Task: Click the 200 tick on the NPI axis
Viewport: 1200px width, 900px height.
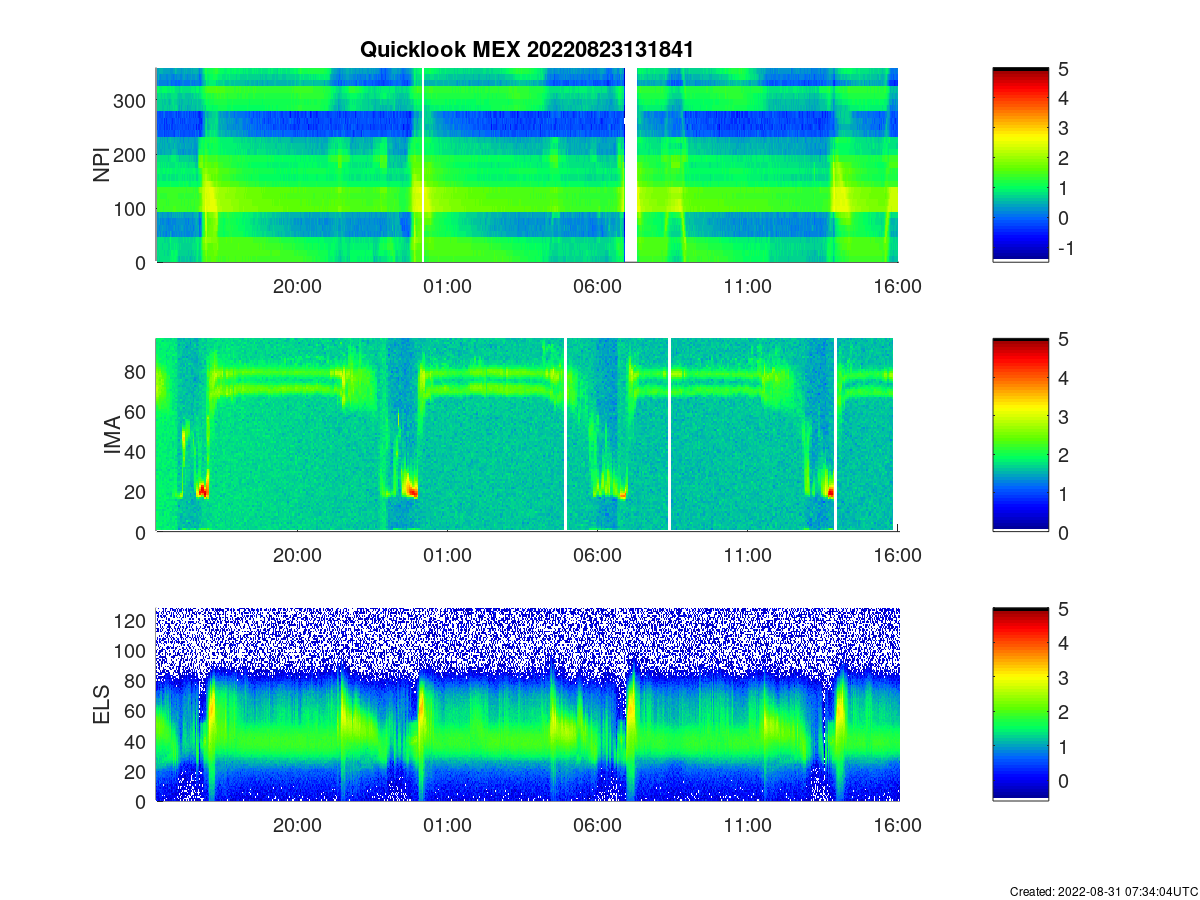Action: (x=132, y=155)
